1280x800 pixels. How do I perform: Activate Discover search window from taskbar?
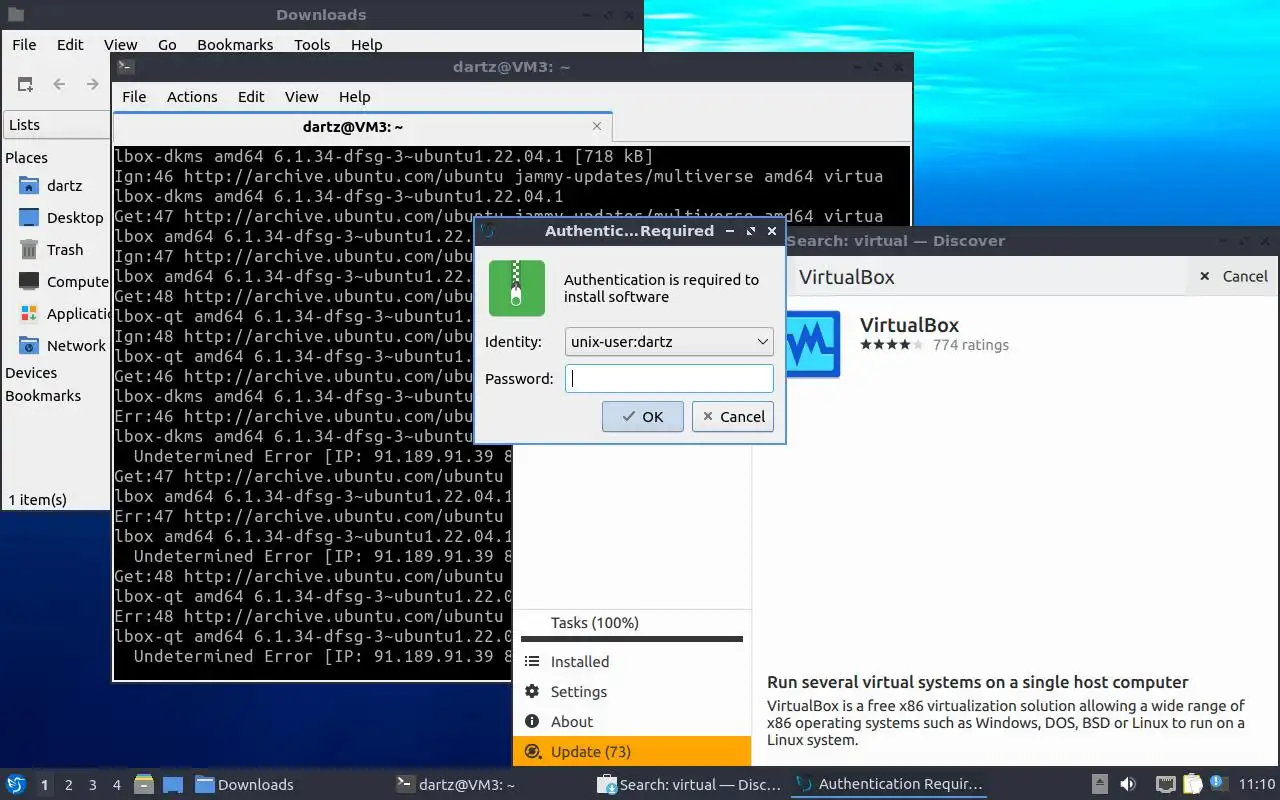687,785
